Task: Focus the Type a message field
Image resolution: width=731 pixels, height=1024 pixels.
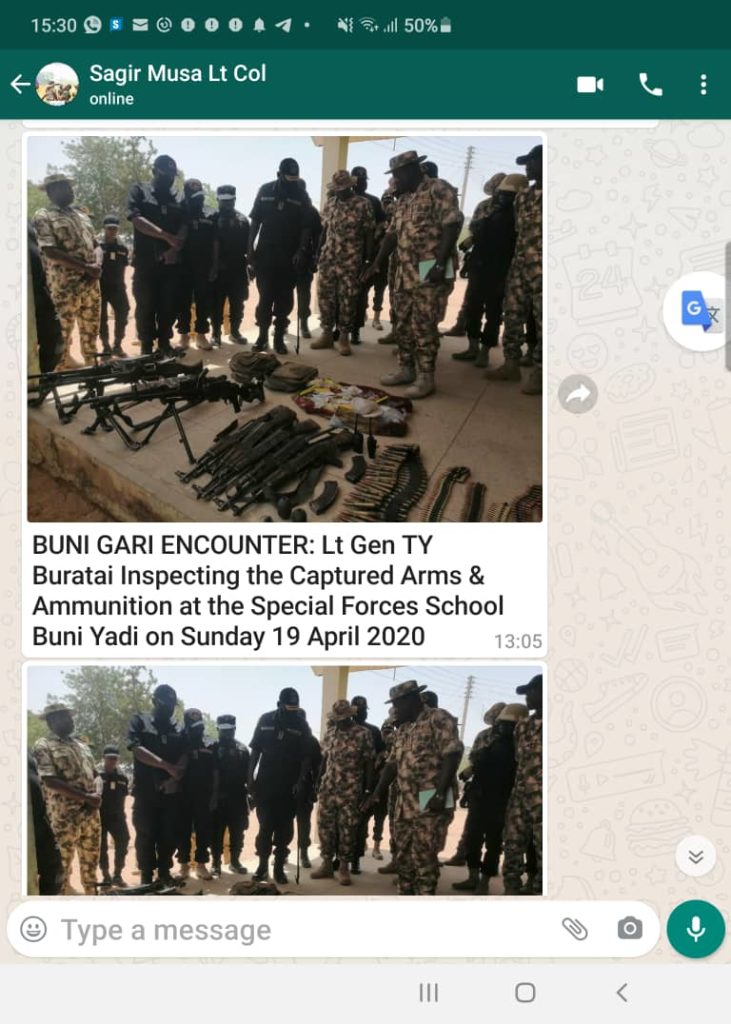Action: click(307, 929)
